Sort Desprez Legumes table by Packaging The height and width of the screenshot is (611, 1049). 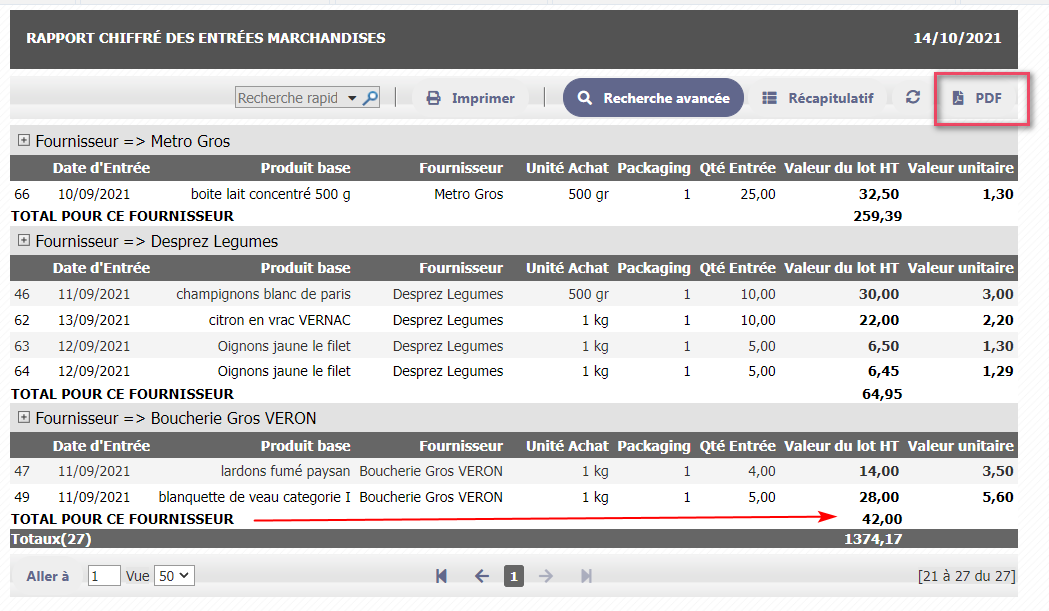654,268
